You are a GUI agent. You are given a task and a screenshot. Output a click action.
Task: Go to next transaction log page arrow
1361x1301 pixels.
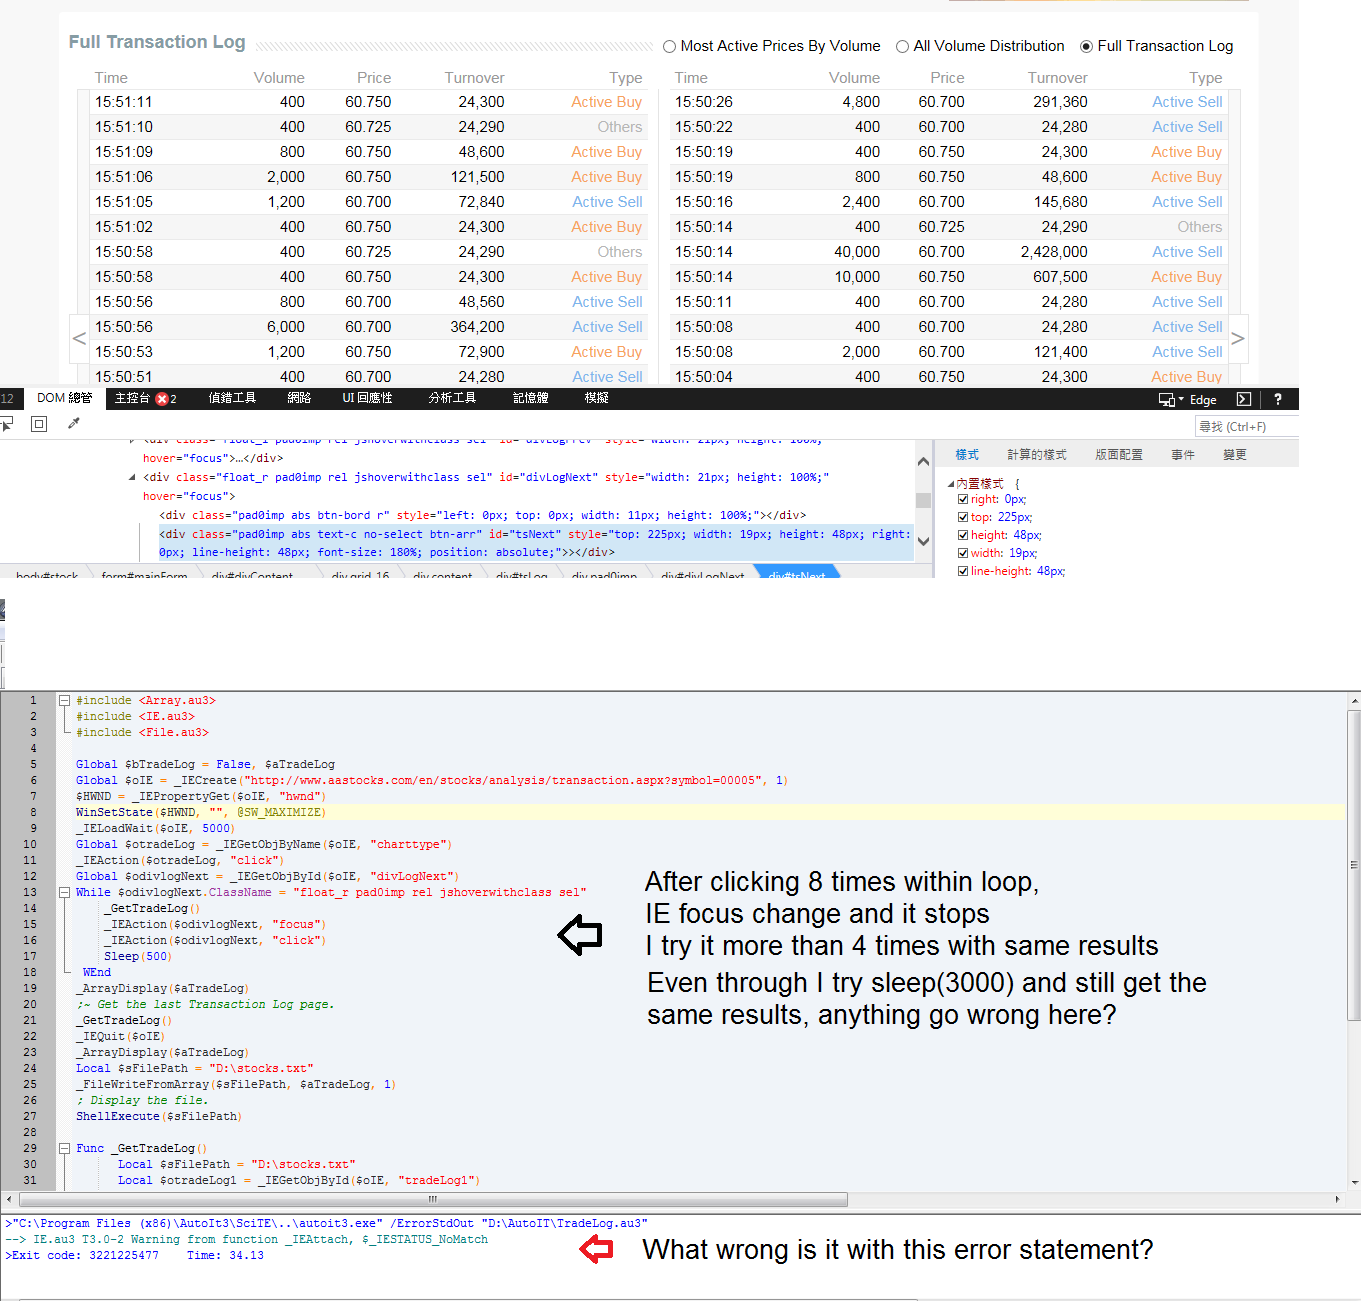click(1238, 339)
